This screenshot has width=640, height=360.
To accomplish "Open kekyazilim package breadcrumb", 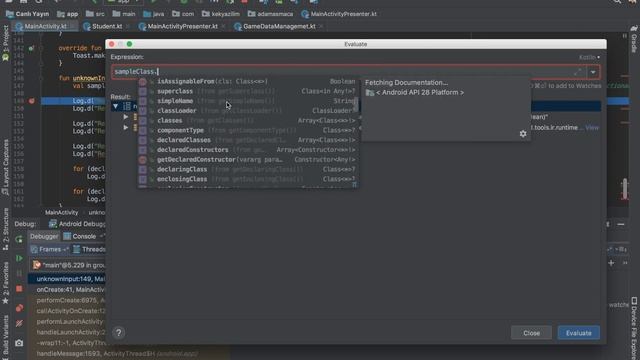I will 221,14.
